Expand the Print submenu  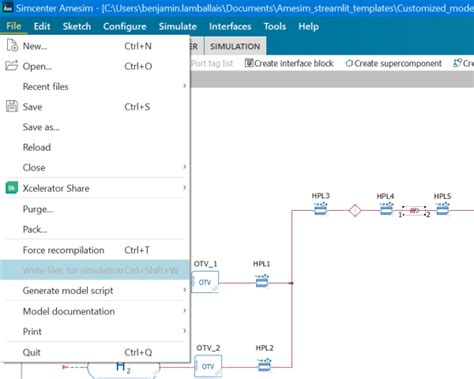pyautogui.click(x=95, y=332)
